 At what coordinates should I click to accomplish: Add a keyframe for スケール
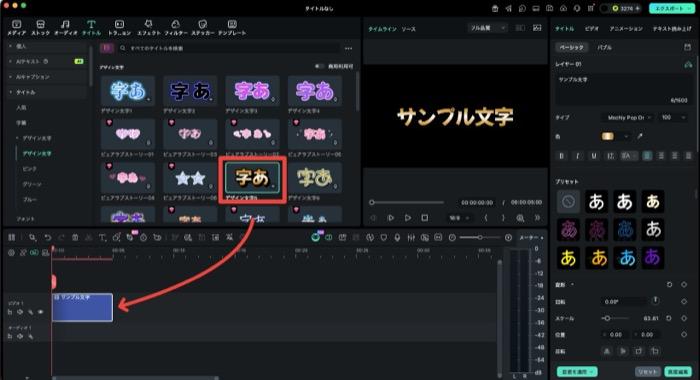[684, 318]
